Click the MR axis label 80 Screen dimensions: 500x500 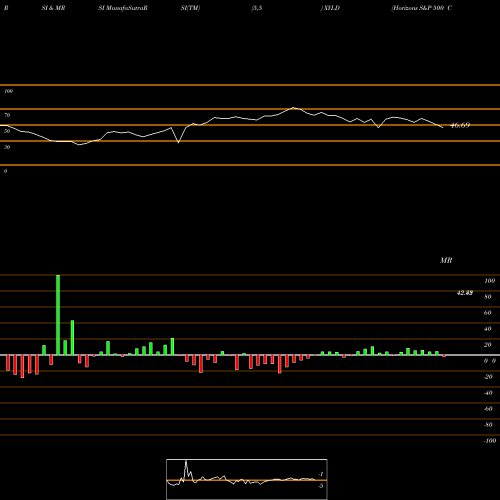(488, 297)
